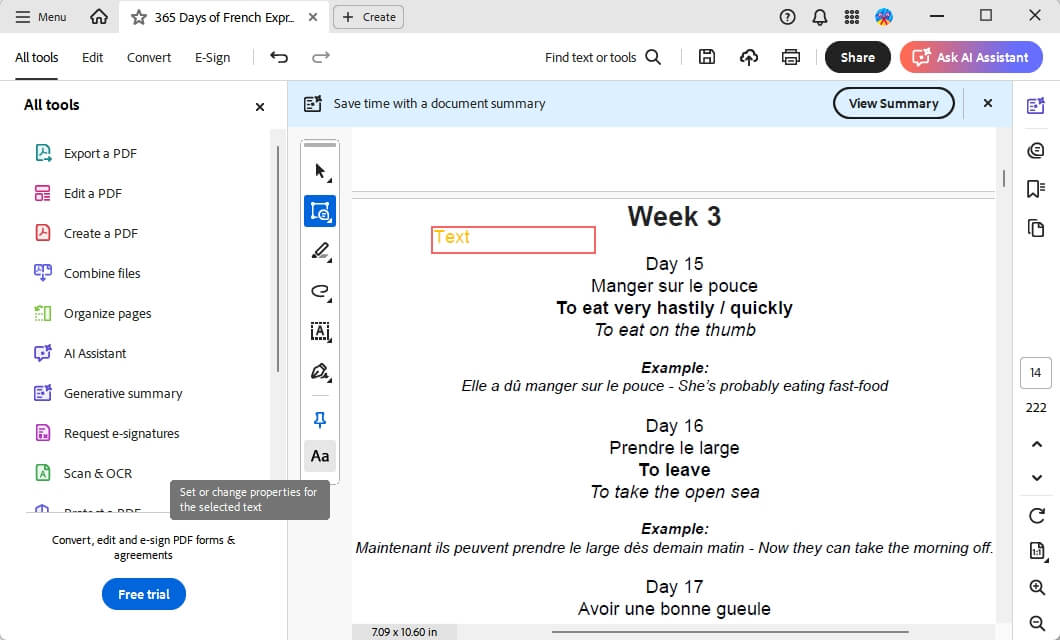Go to the previous page
This screenshot has height=640, width=1060.
[x=1036, y=445]
